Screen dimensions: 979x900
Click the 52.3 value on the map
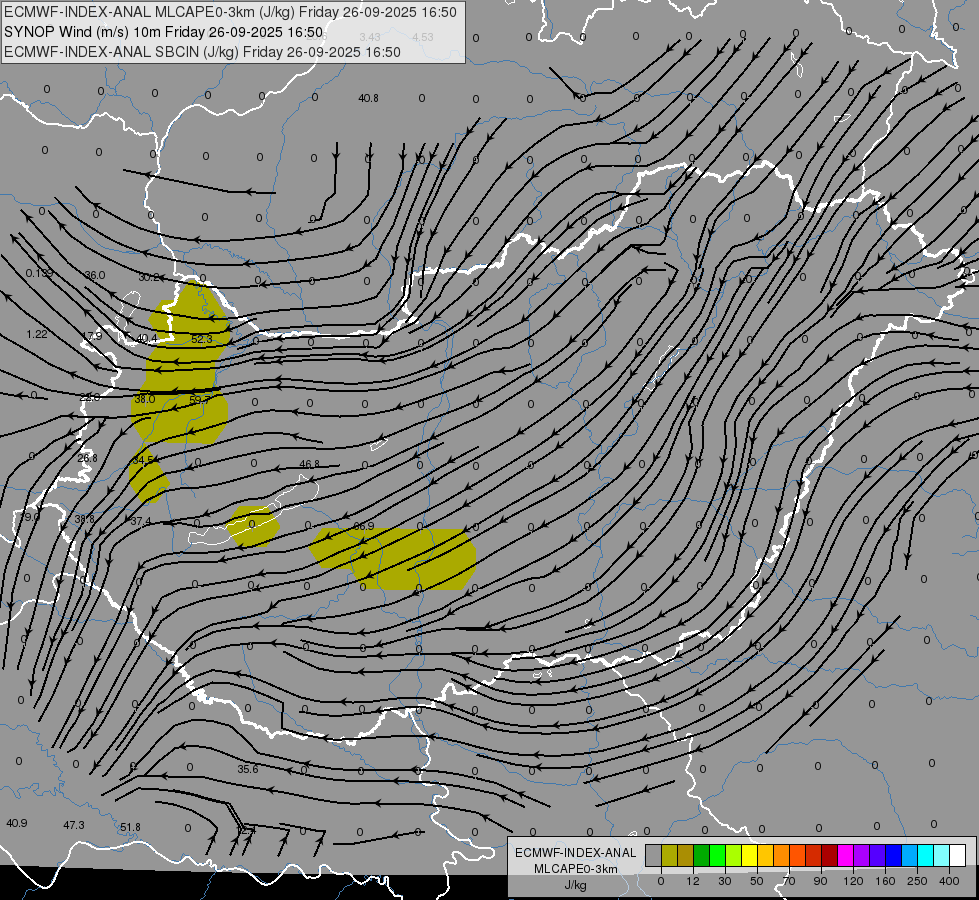tap(202, 339)
